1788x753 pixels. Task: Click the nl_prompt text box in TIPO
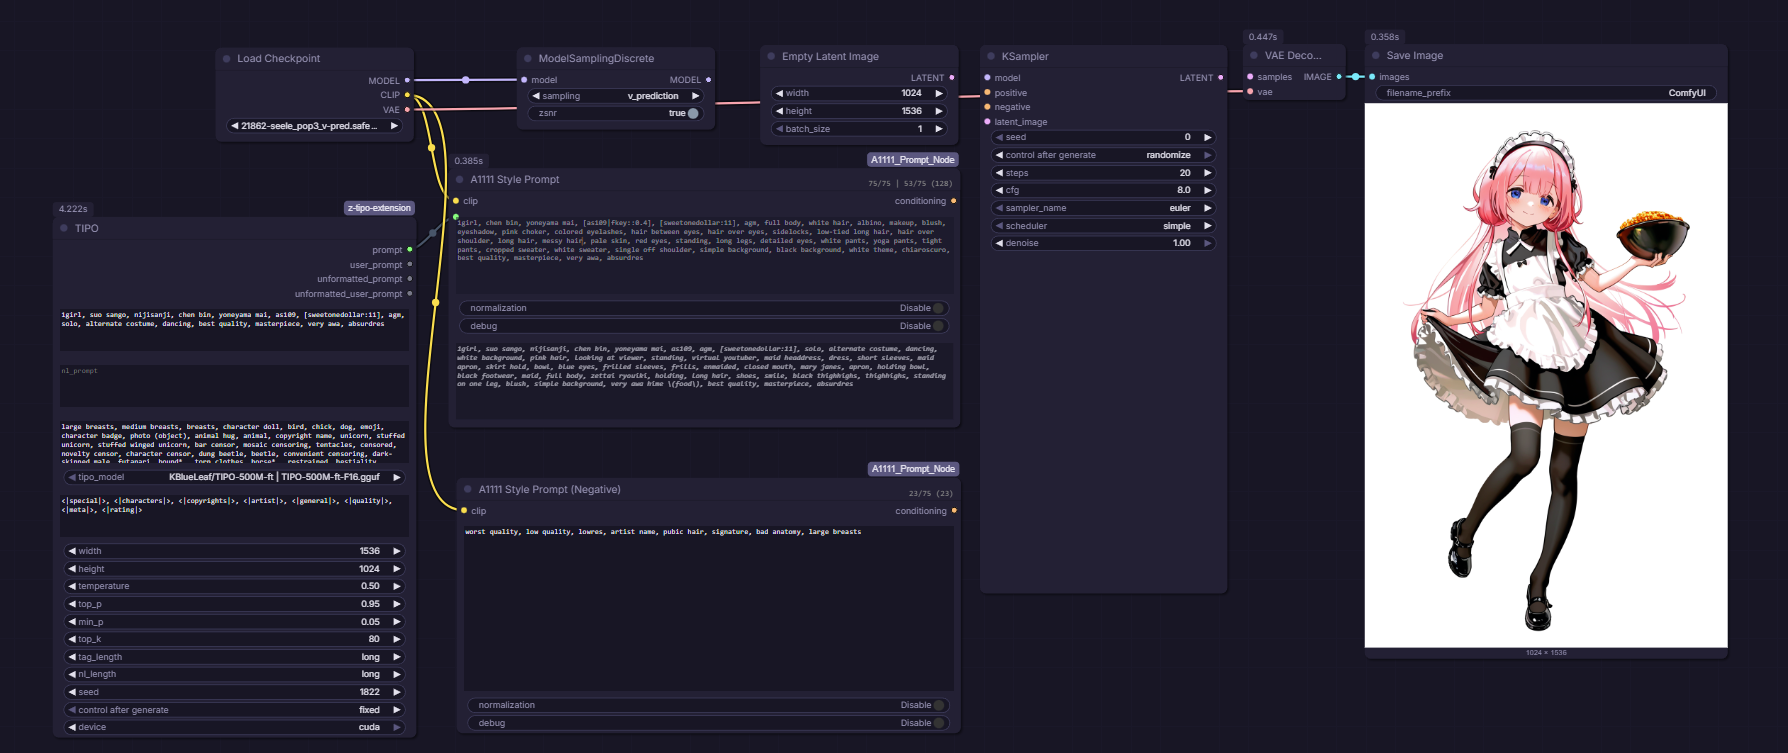[235, 385]
